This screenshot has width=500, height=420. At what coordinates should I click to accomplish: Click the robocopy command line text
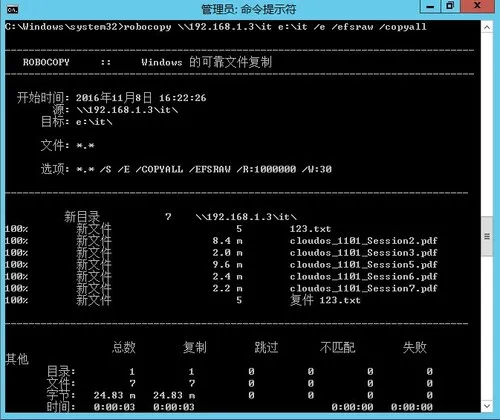216,27
